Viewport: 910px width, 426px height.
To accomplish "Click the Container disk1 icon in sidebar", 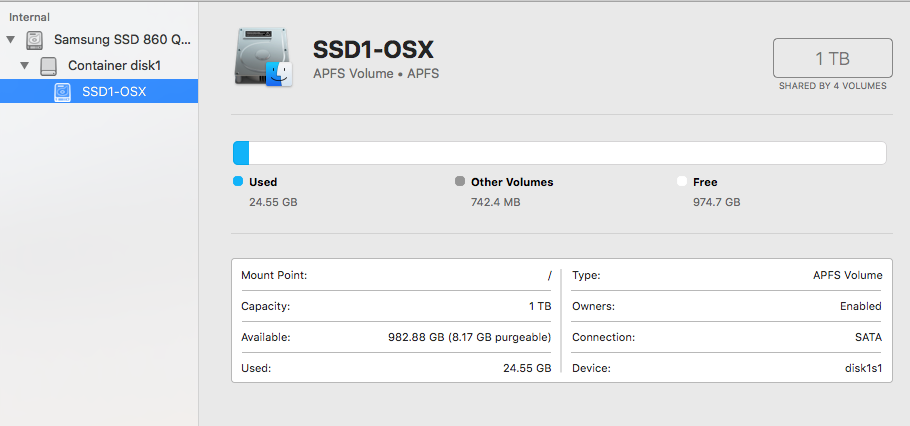I will pyautogui.click(x=49, y=66).
